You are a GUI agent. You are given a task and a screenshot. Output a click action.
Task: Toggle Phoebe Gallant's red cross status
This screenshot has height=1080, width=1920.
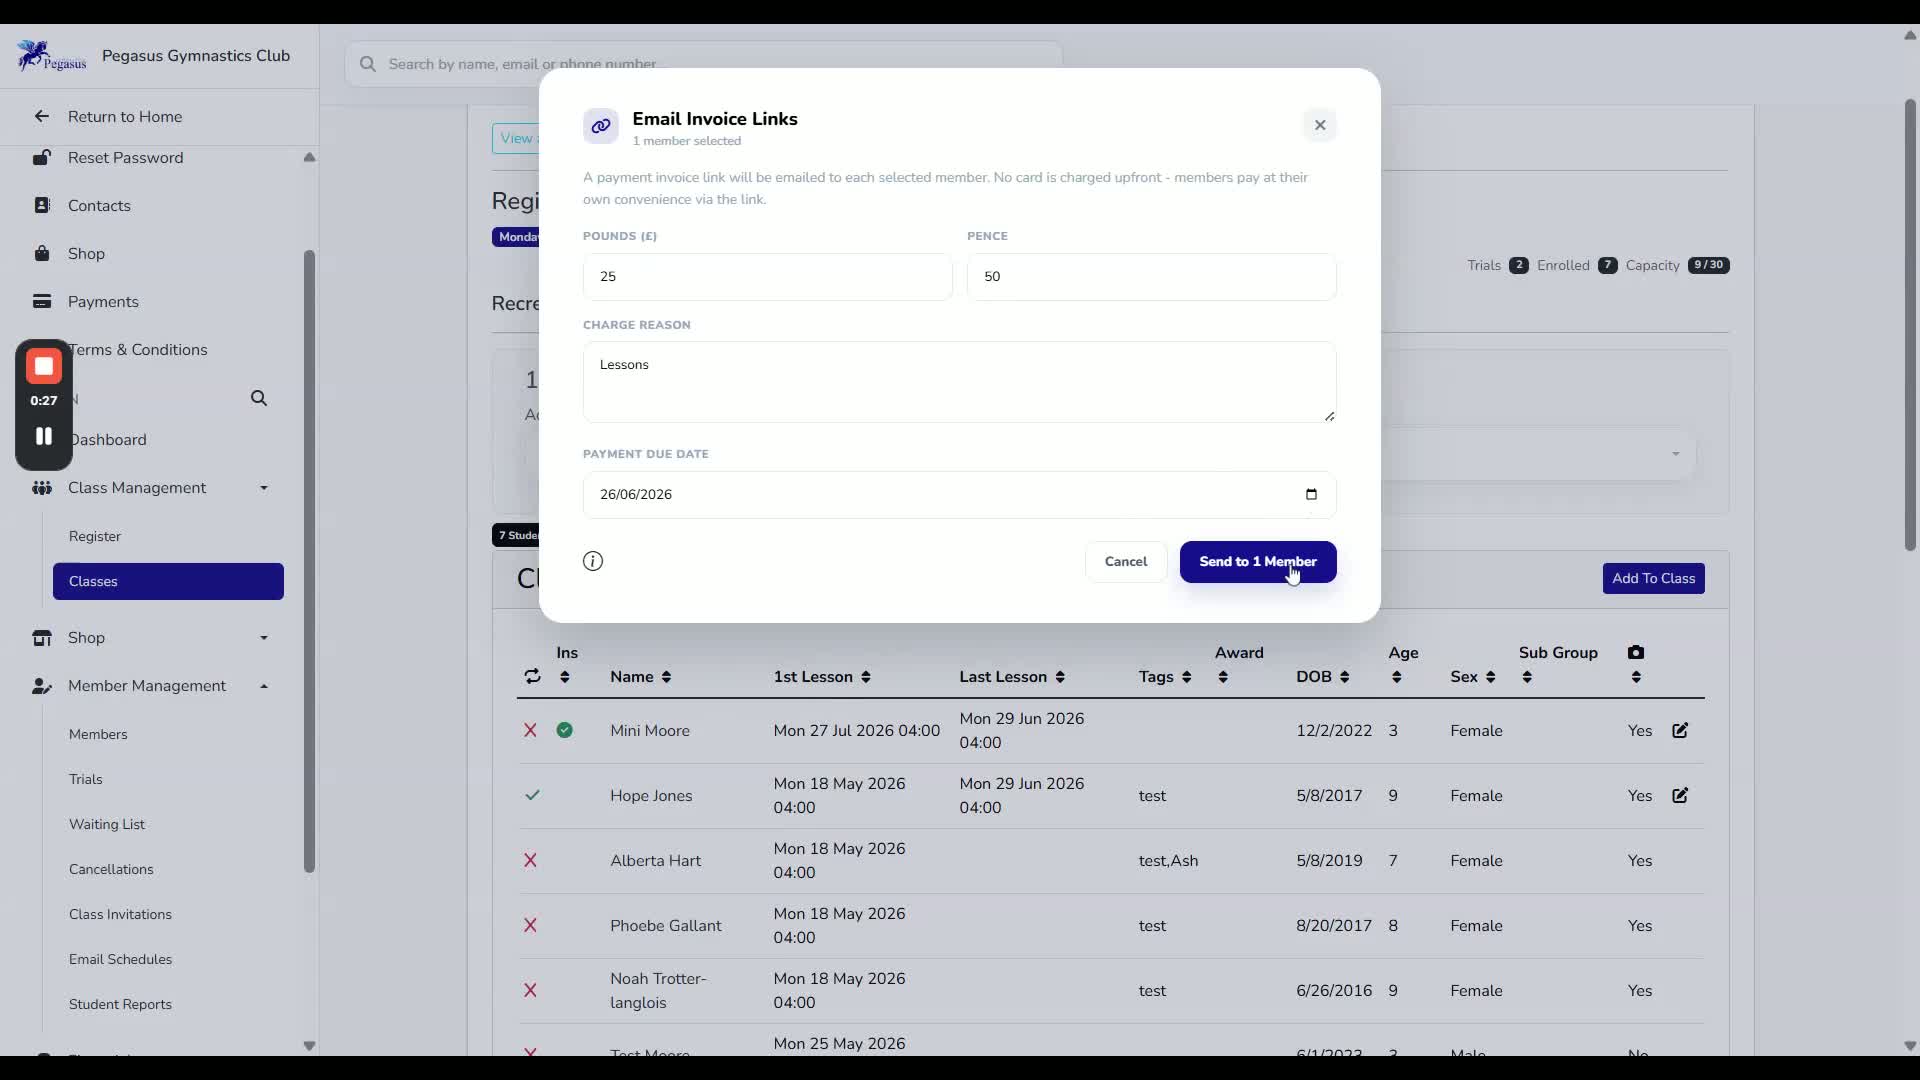[x=531, y=926]
